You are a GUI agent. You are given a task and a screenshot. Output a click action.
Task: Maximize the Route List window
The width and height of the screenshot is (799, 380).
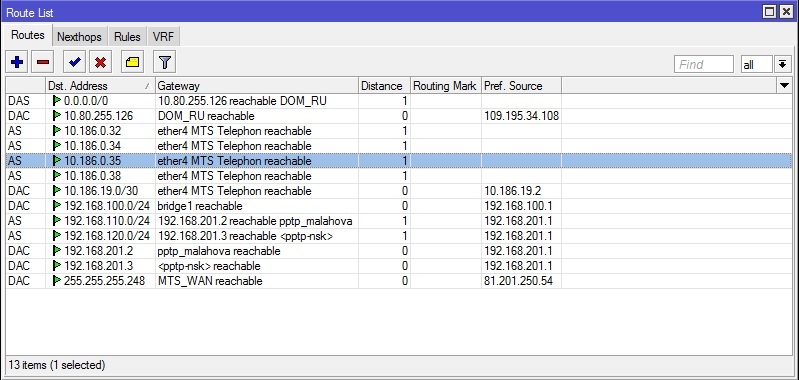point(770,12)
